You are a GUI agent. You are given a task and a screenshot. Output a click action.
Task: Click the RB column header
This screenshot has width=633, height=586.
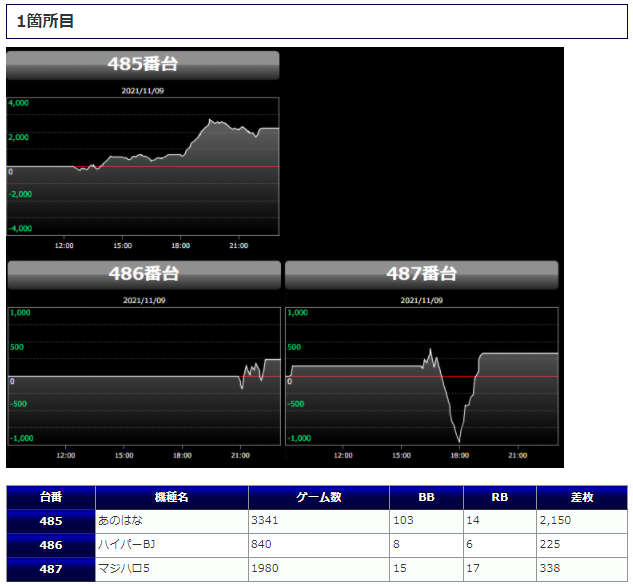pos(500,497)
